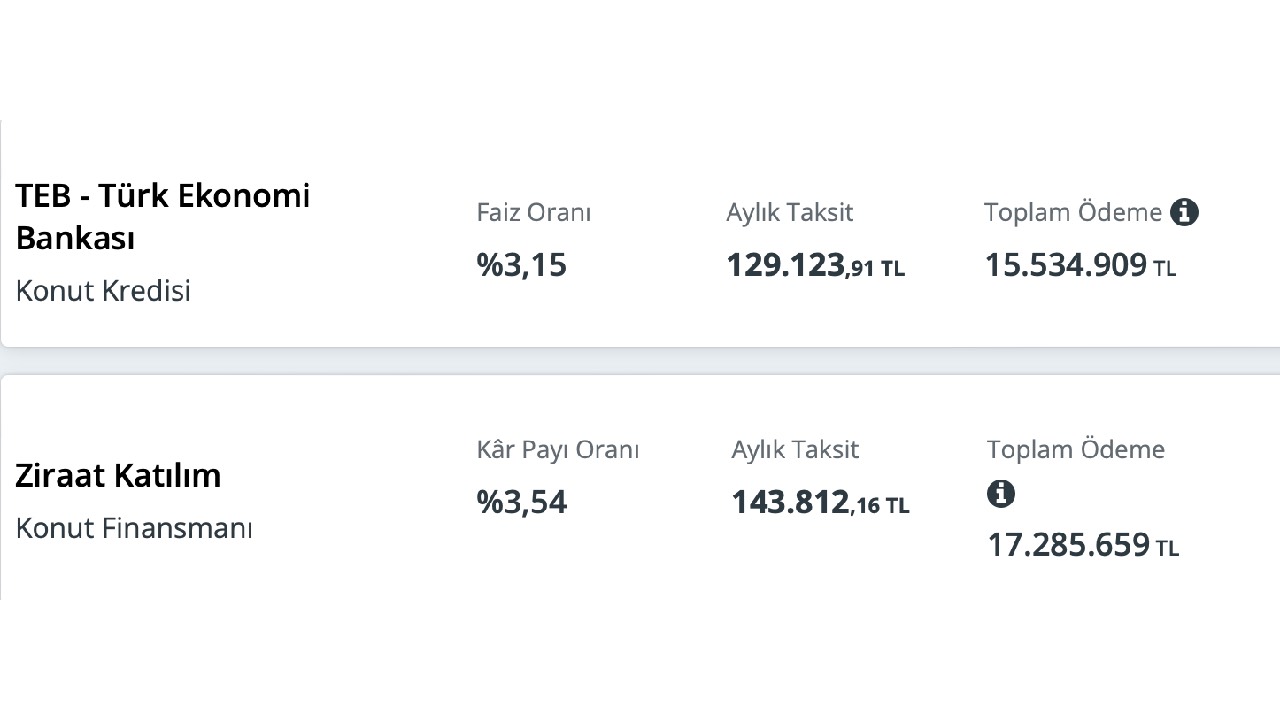Select the Konut Kredisi product label
Viewport: 1280px width, 720px height.
pos(103,291)
